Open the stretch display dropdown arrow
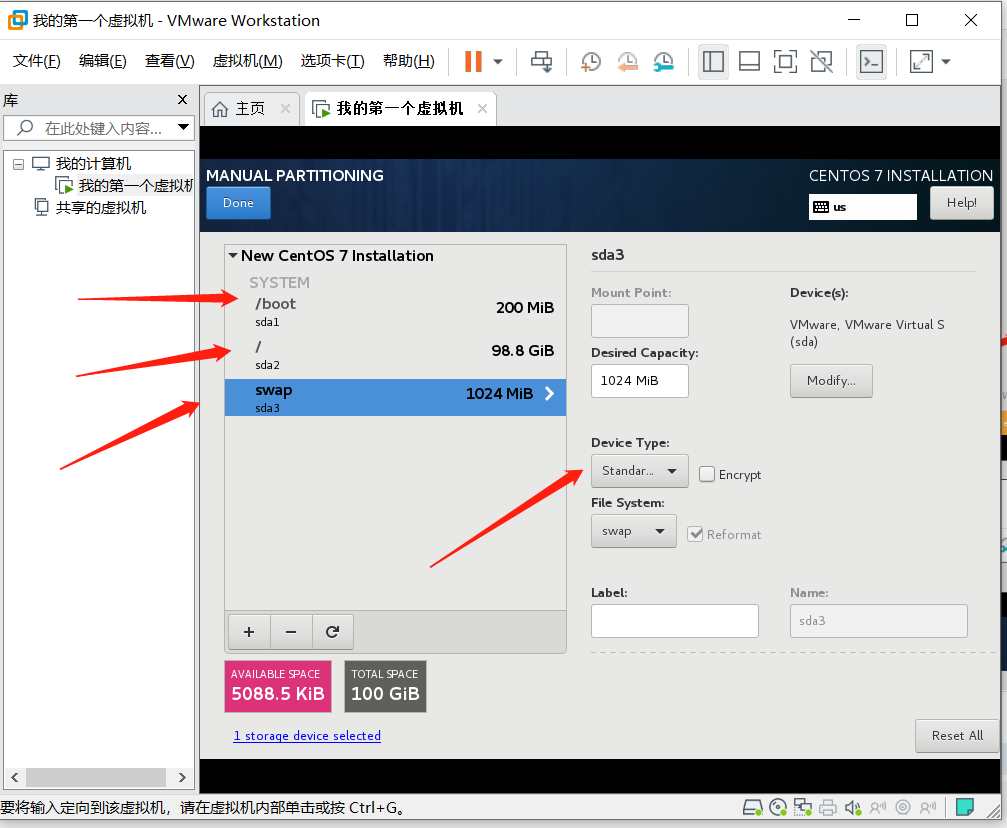The height and width of the screenshot is (828, 1007). (x=946, y=62)
